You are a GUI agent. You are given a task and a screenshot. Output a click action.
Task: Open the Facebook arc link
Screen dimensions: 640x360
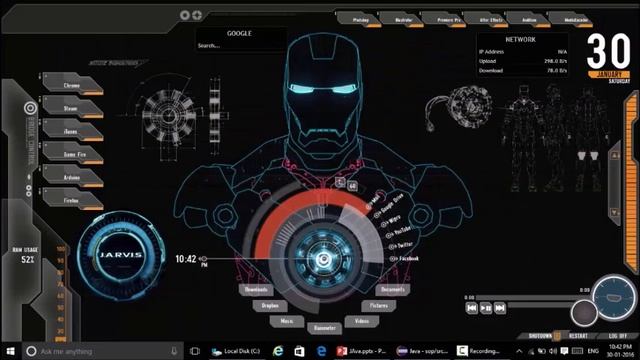coord(404,258)
